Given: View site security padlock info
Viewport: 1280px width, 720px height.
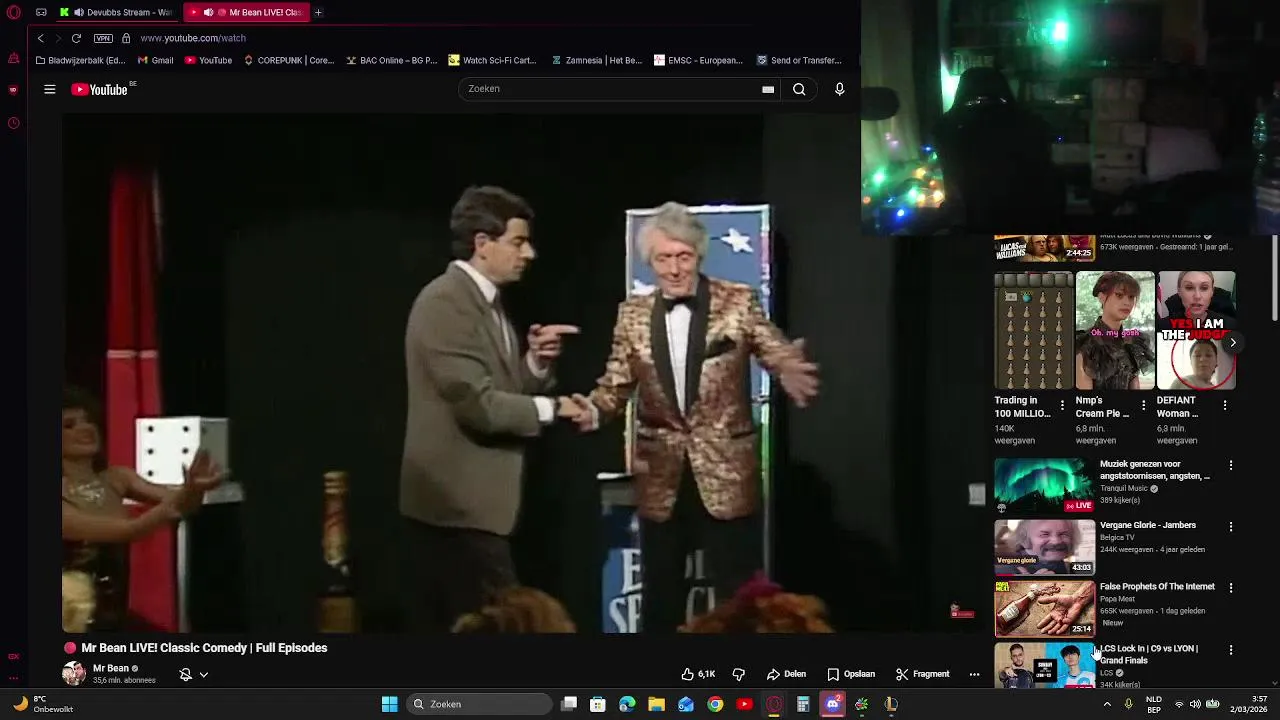Looking at the screenshot, I should [x=126, y=38].
